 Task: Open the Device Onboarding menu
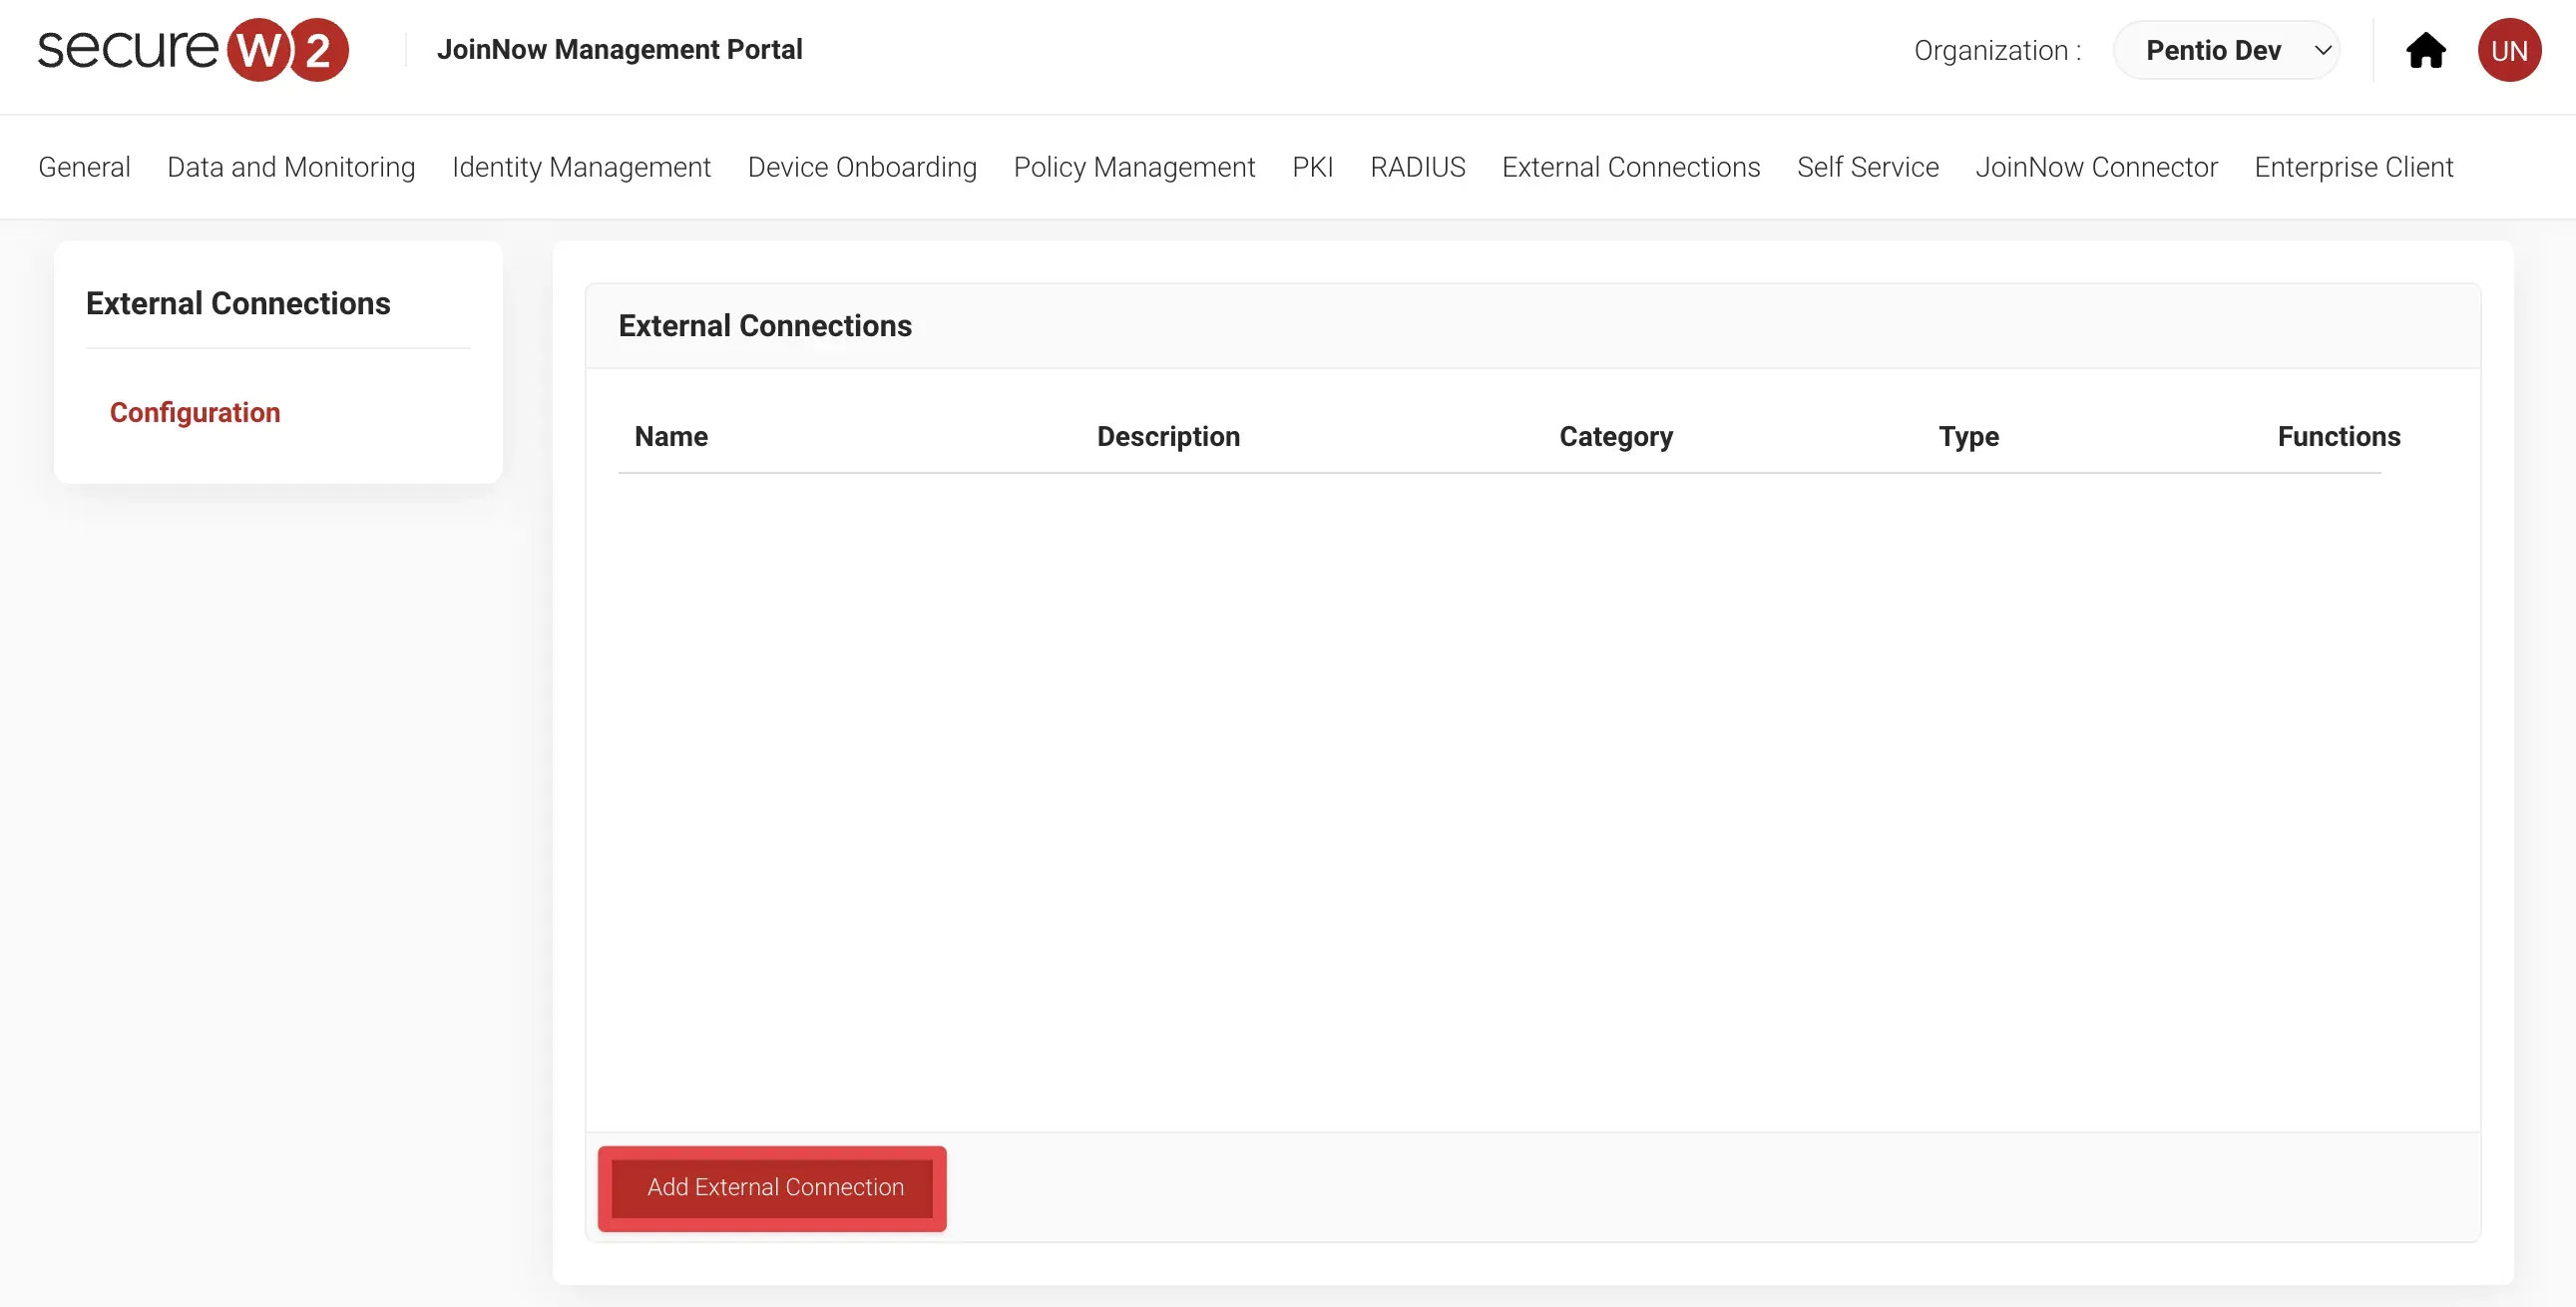(862, 167)
